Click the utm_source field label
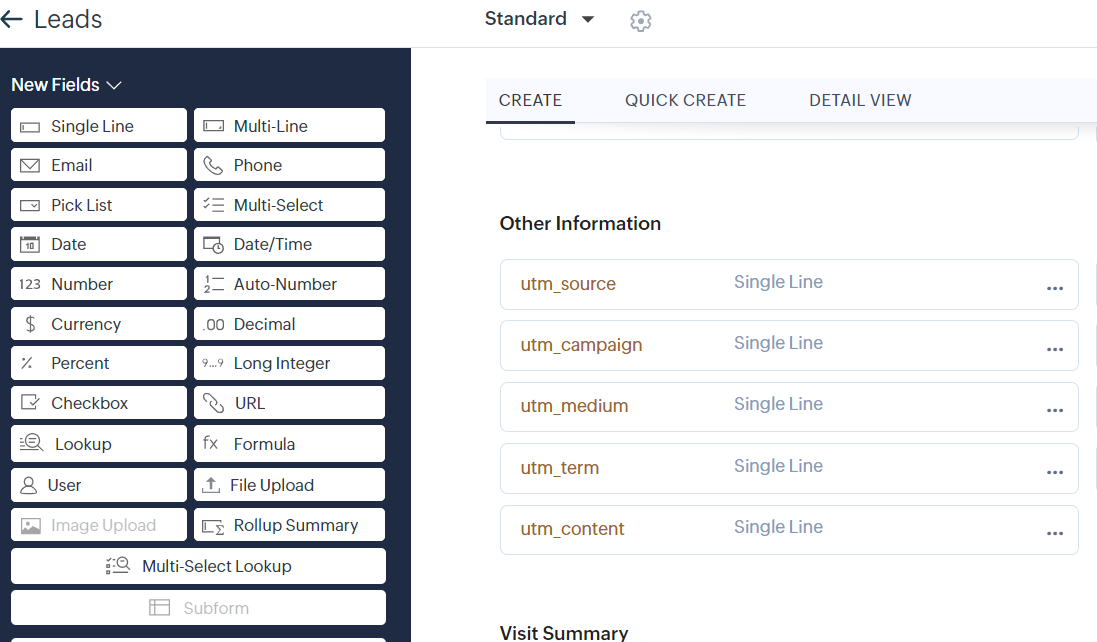The image size is (1097, 642). click(x=567, y=284)
